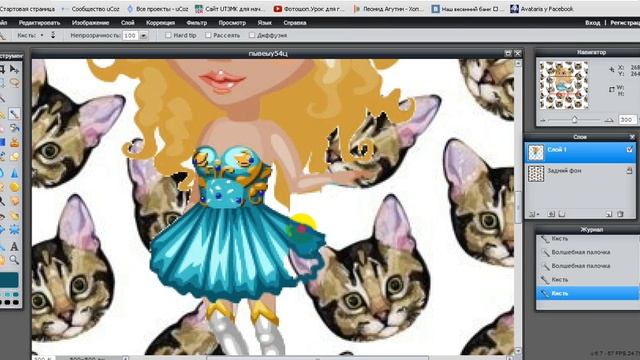The height and width of the screenshot is (360, 640).
Task: Open the Просмотр menu
Action: 232,23
